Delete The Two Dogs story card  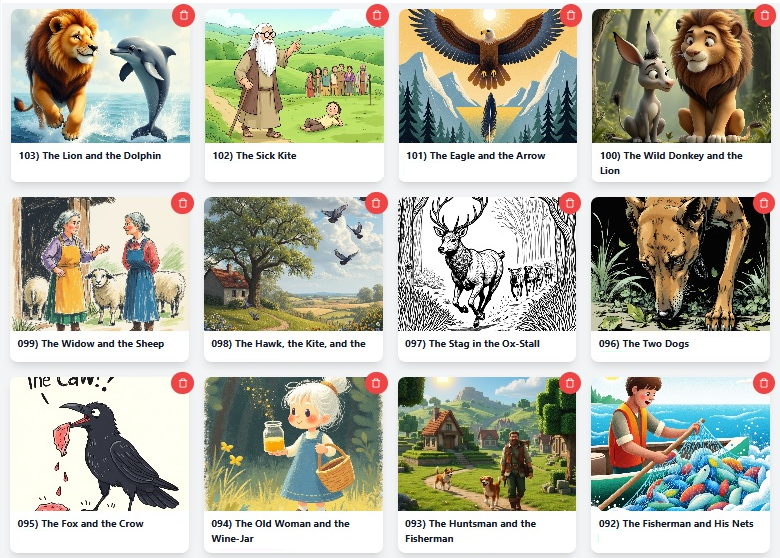pos(764,203)
